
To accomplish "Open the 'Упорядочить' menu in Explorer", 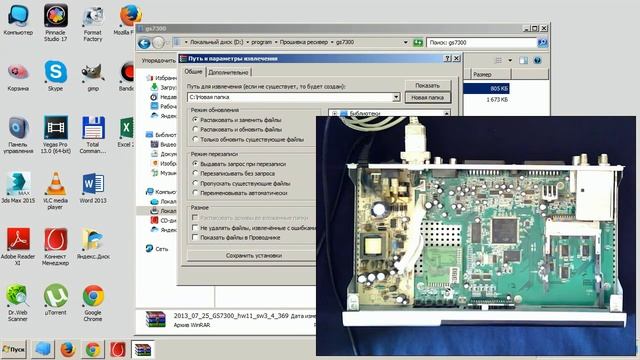I will (x=158, y=60).
